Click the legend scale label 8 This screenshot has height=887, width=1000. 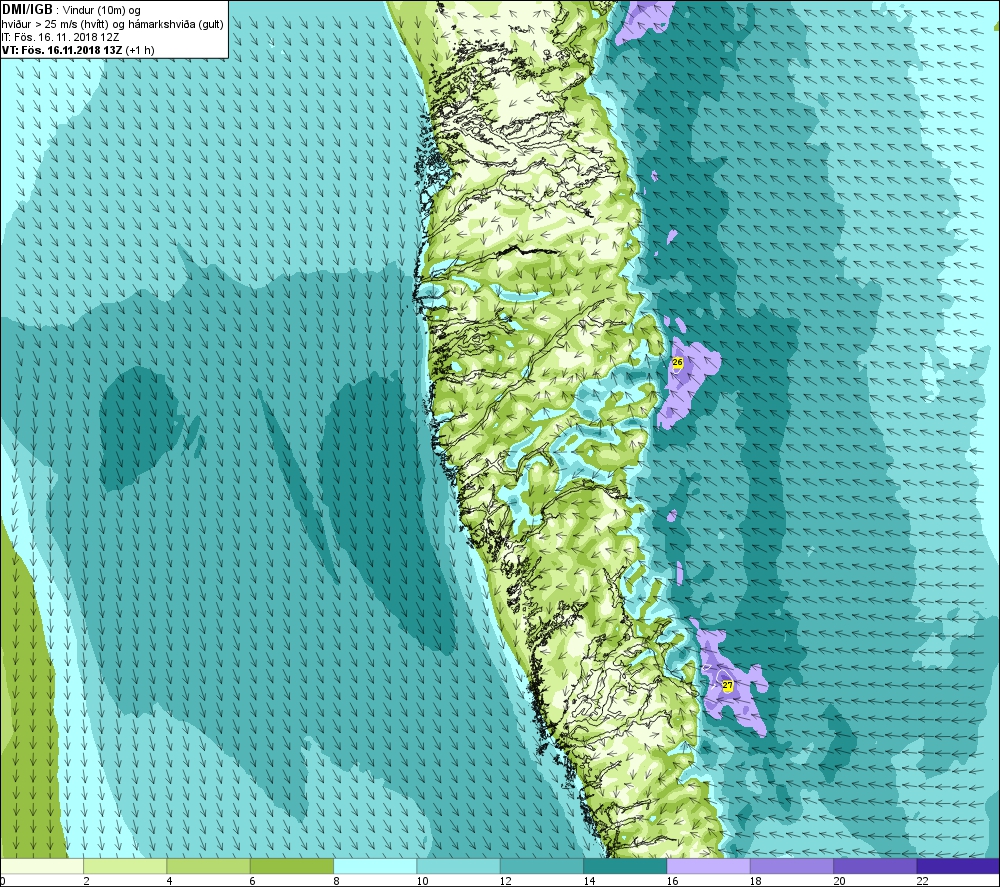[336, 881]
